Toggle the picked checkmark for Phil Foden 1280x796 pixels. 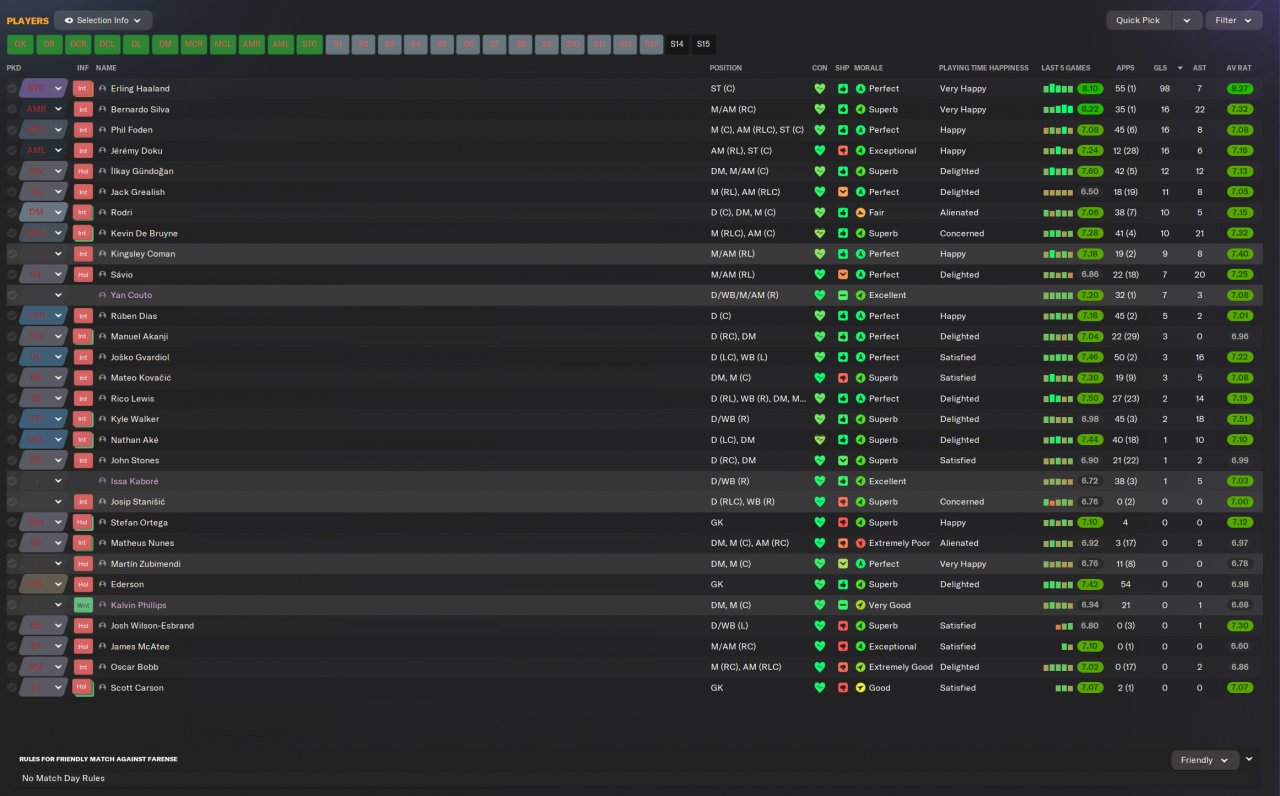(x=12, y=130)
